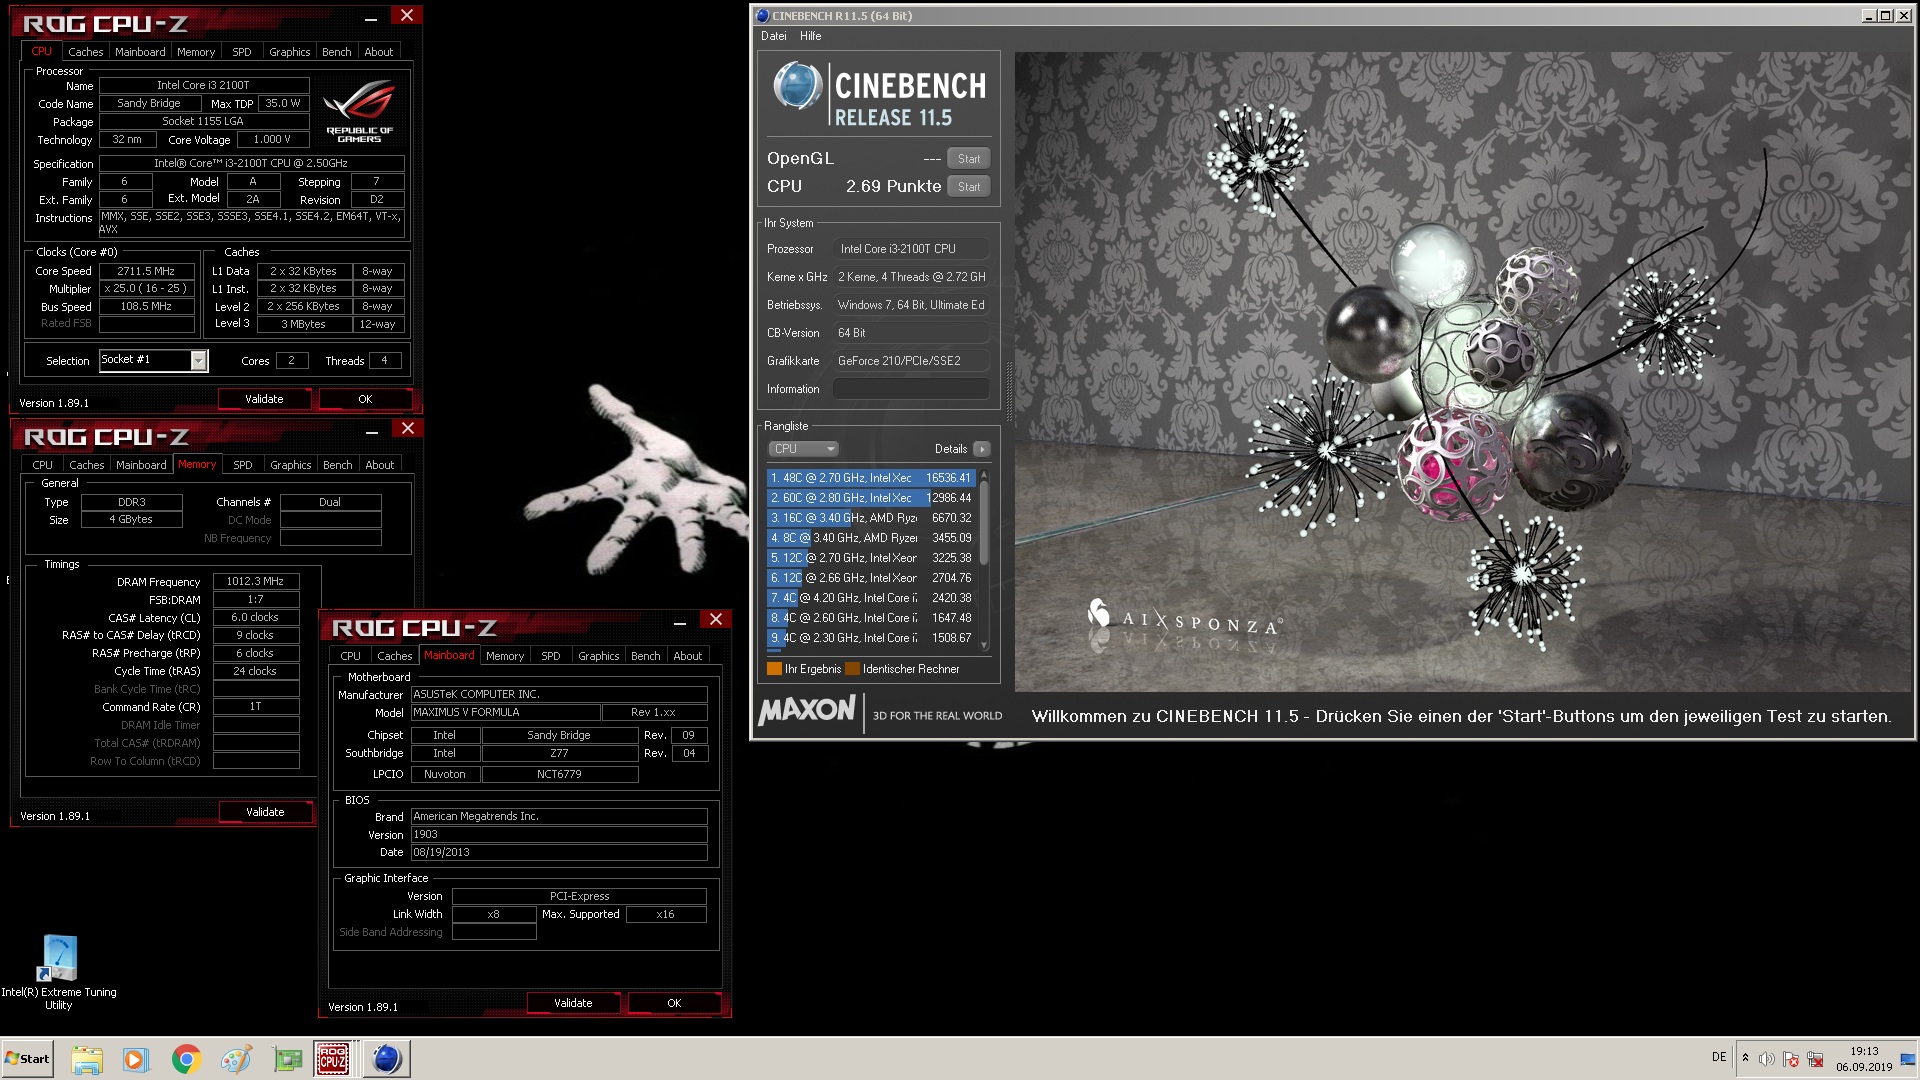Open Action Center flag tray icon
This screenshot has height=1080, width=1920.
pyautogui.click(x=1791, y=1059)
